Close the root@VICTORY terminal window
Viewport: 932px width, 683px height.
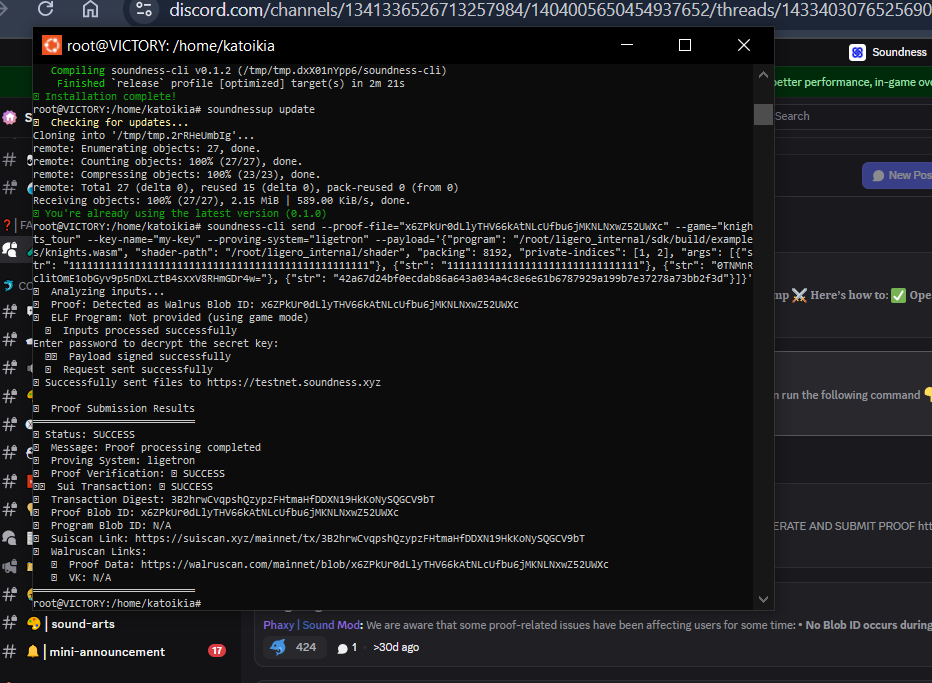pyautogui.click(x=744, y=45)
